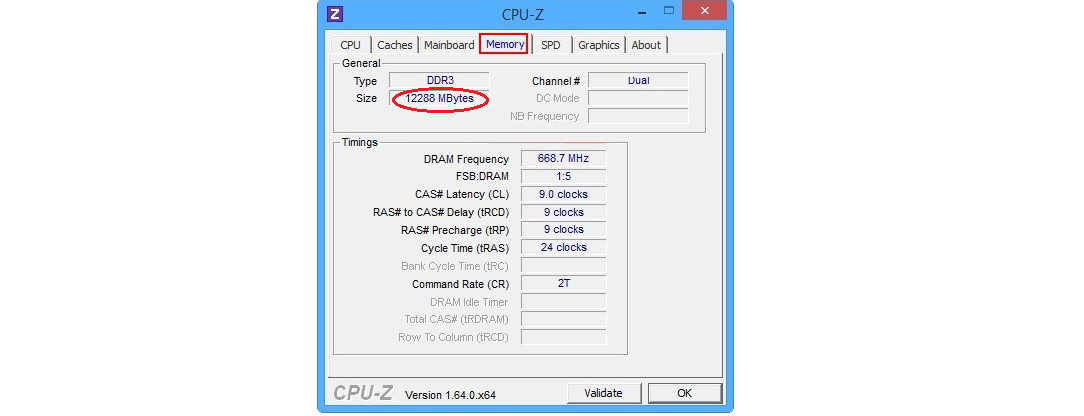The width and height of the screenshot is (1084, 416).
Task: Select the Command Rate 2T value
Action: tap(563, 284)
